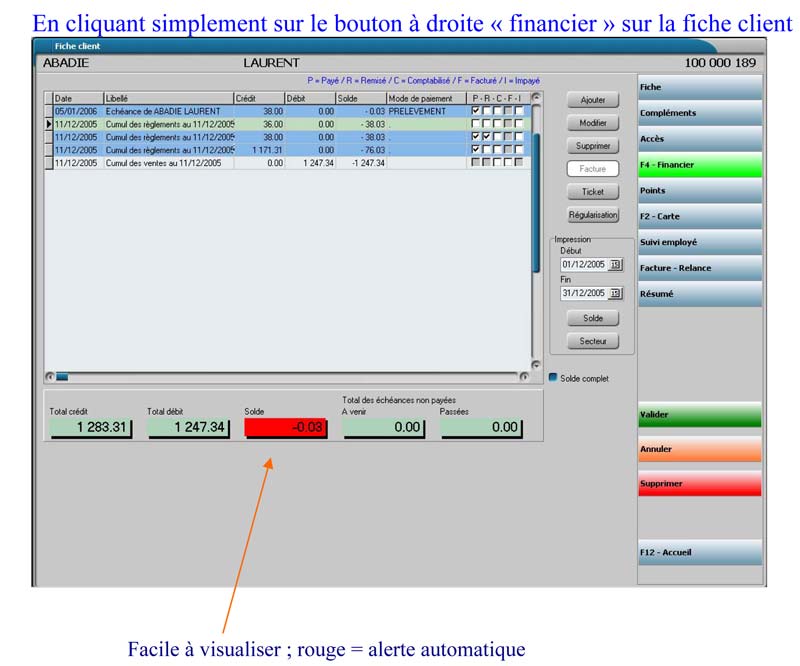Click the Solde print button
This screenshot has width=800, height=666.
point(593,318)
